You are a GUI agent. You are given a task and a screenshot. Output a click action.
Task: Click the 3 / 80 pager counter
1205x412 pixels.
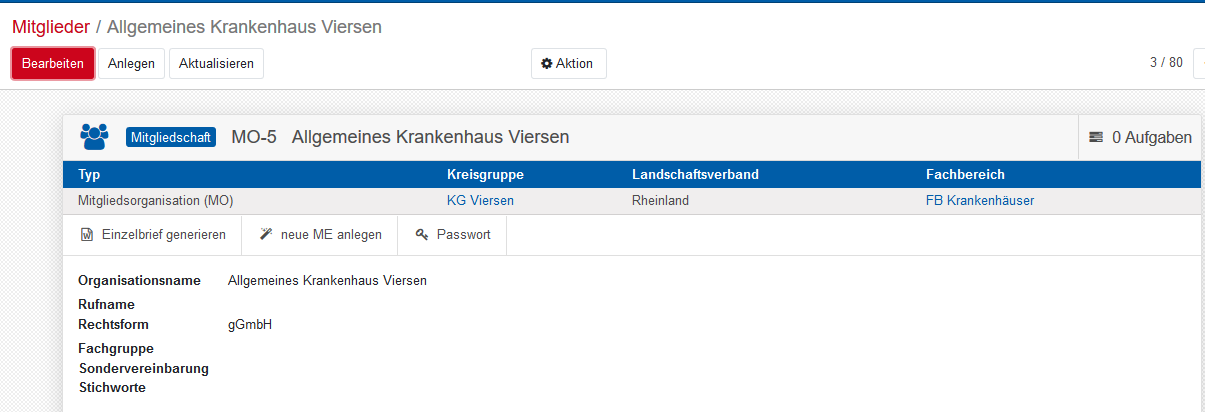(x=1166, y=63)
